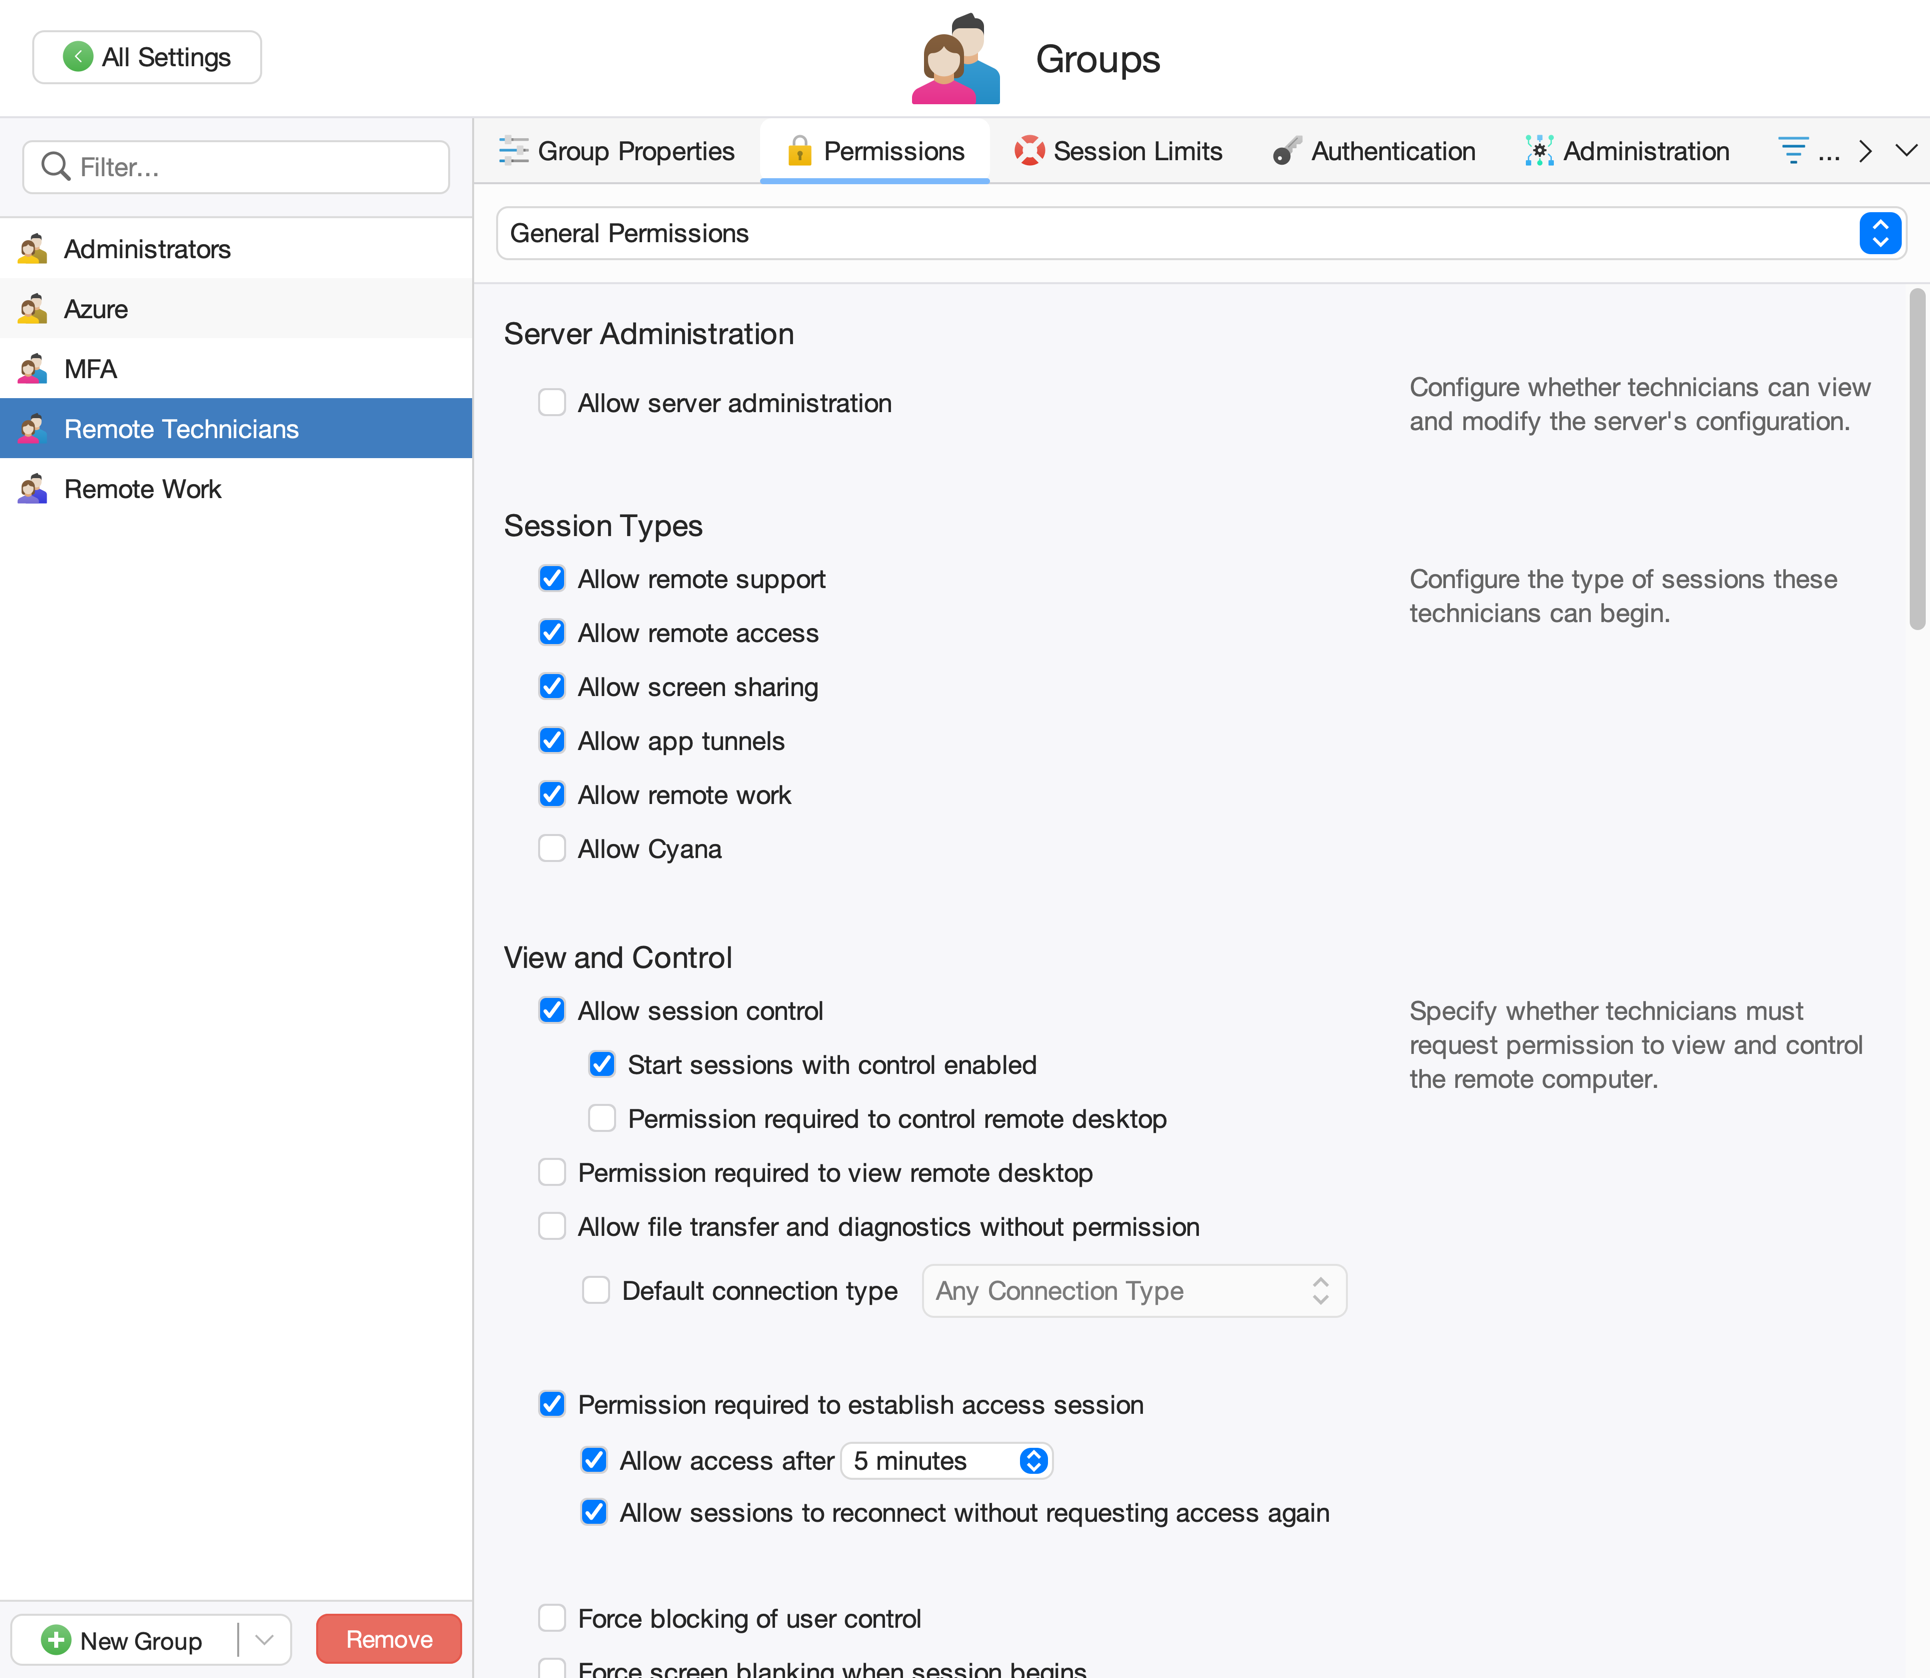Open the Administration tab
Screen dimensions: 1930x1678
(x=1627, y=151)
